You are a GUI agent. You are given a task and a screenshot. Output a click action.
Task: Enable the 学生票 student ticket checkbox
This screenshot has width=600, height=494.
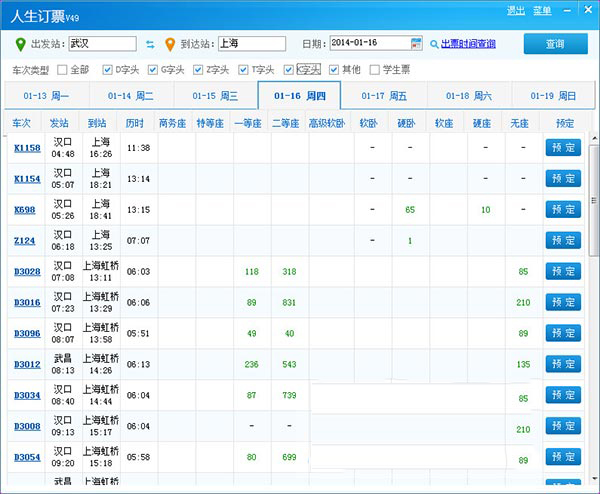(375, 70)
